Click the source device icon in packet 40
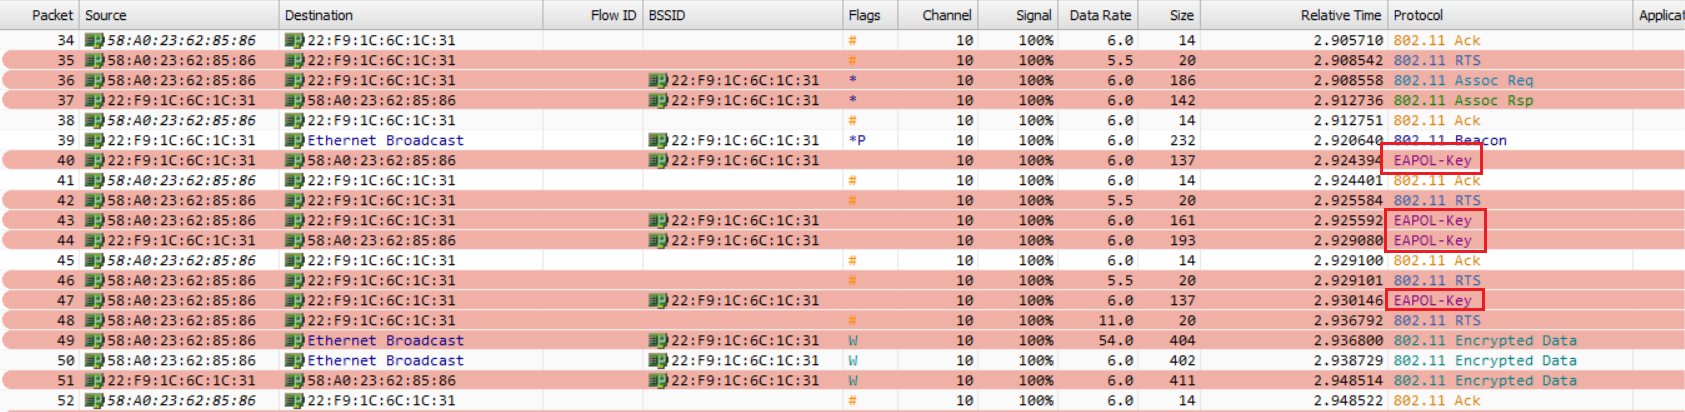Screen dimensions: 1685x412 (x=94, y=160)
